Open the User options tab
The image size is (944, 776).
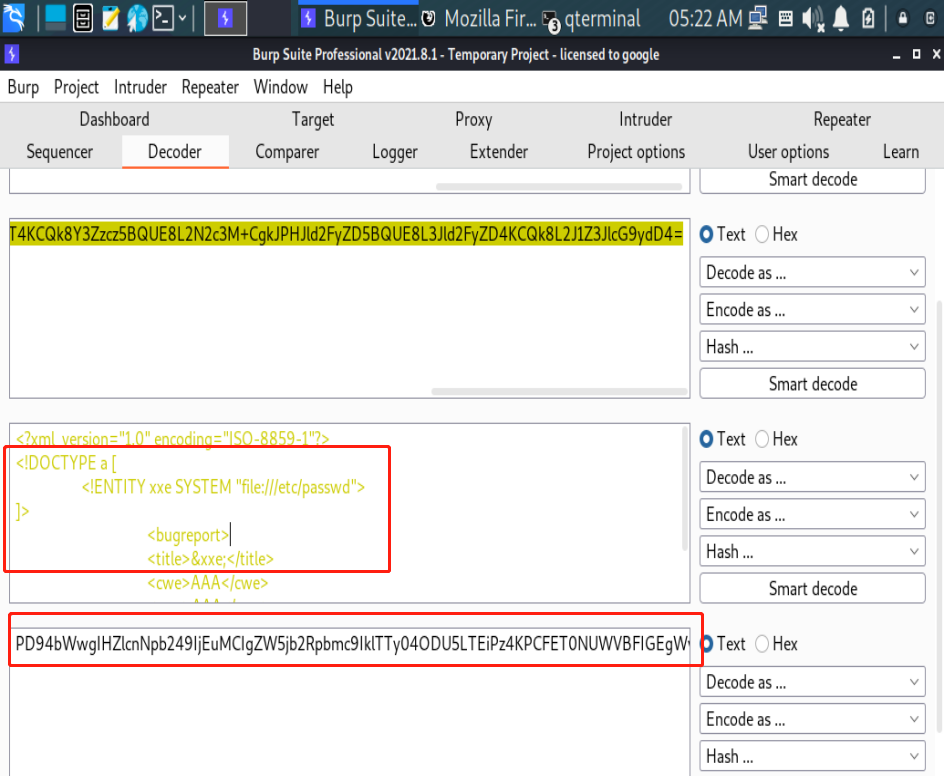pyautogui.click(x=789, y=152)
